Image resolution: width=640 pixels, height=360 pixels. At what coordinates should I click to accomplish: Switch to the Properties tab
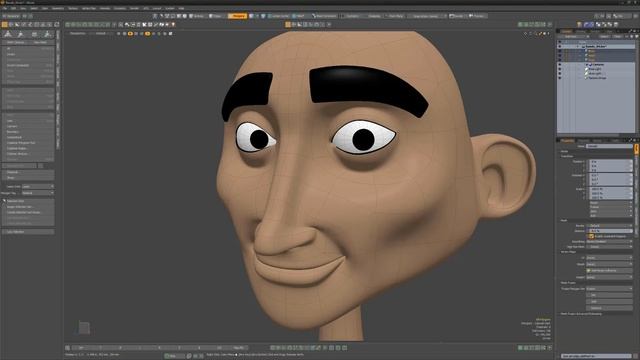coord(567,140)
